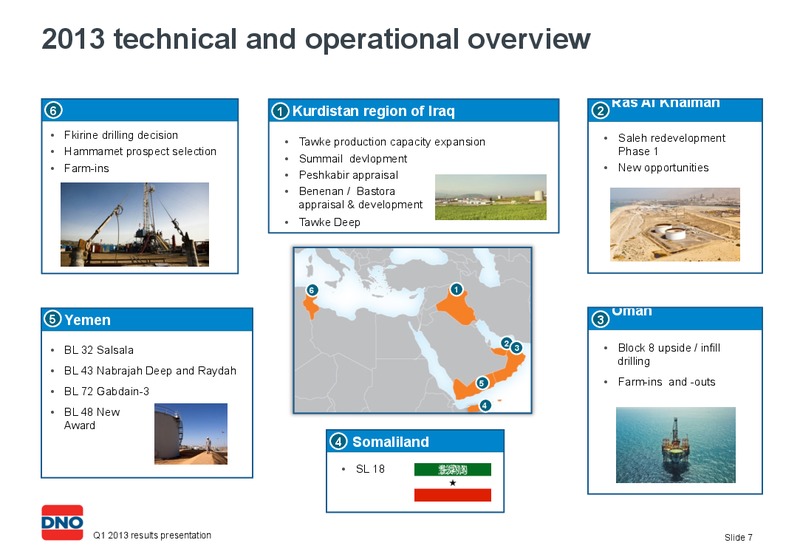Select map marker 6 over Tunisia
Viewport: 800px width, 554px height.
click(312, 290)
